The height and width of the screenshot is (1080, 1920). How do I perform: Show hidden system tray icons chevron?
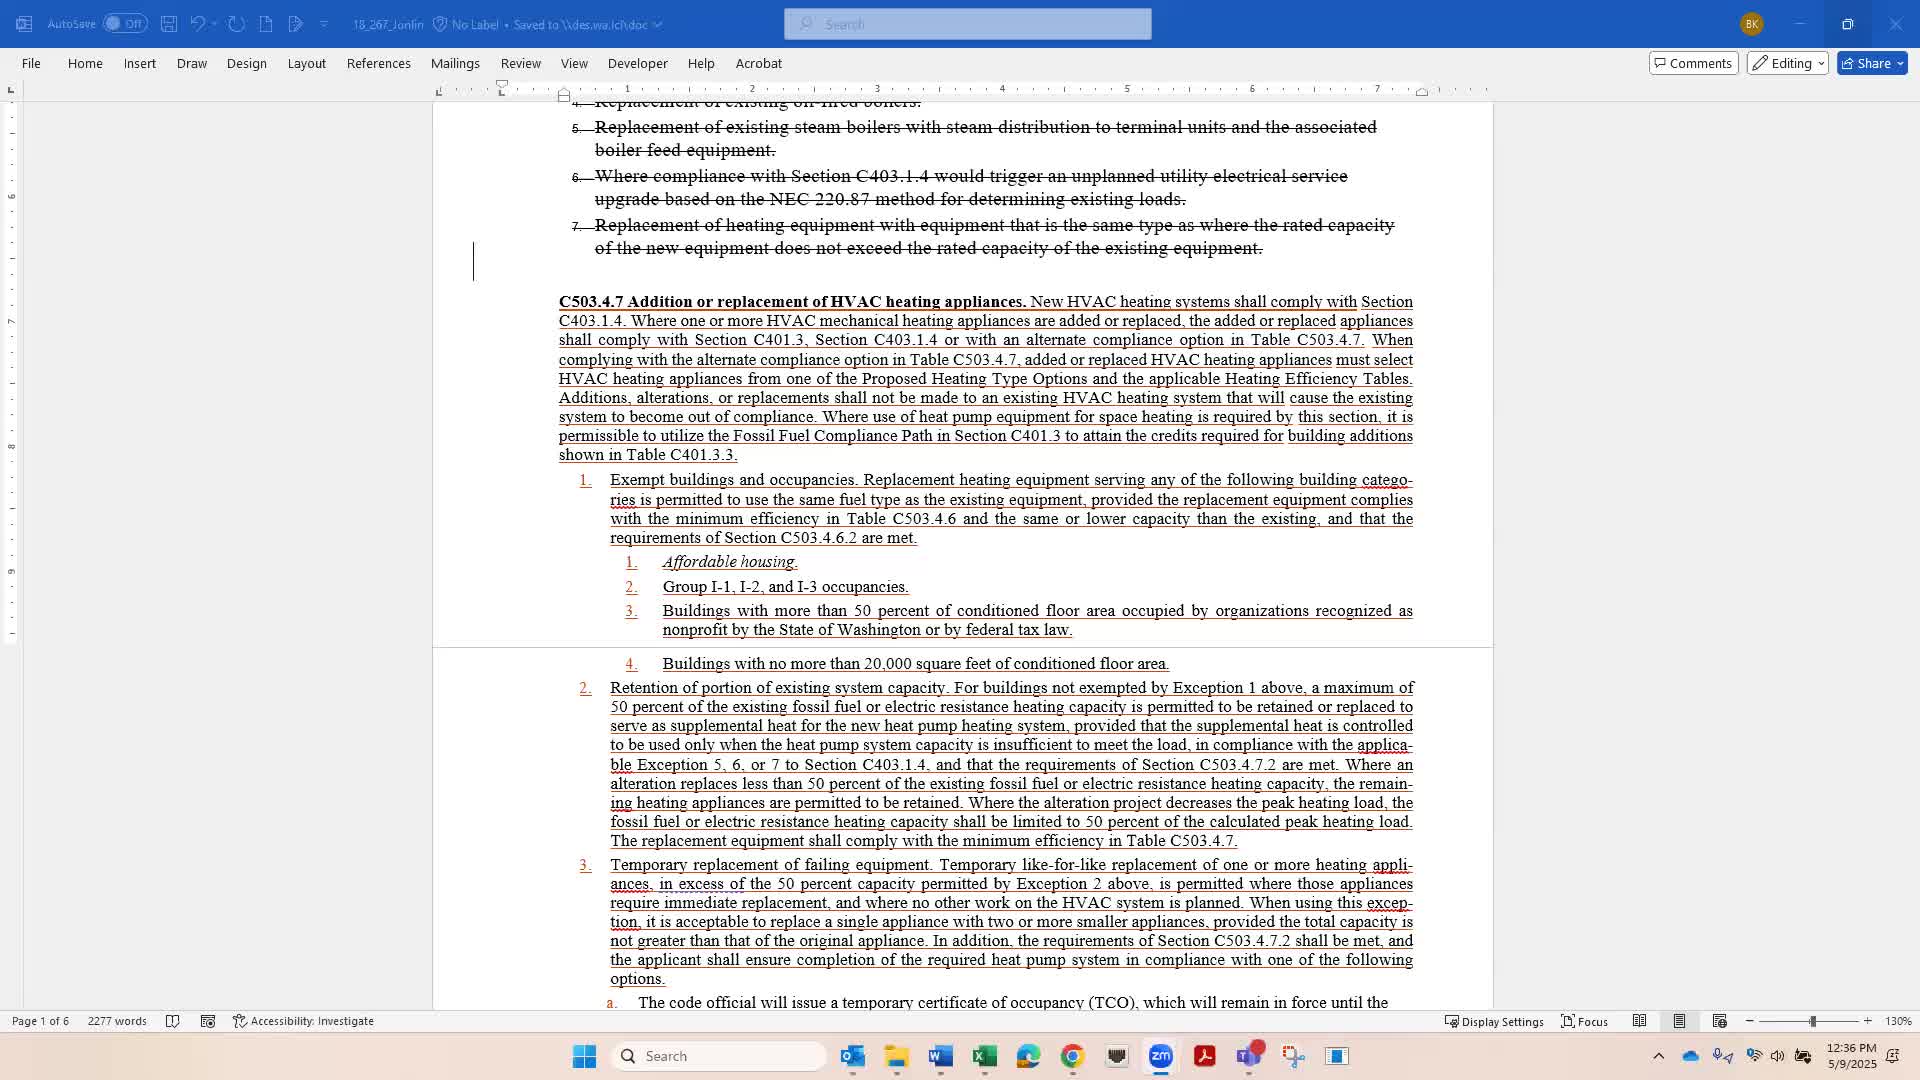pos(1658,1056)
